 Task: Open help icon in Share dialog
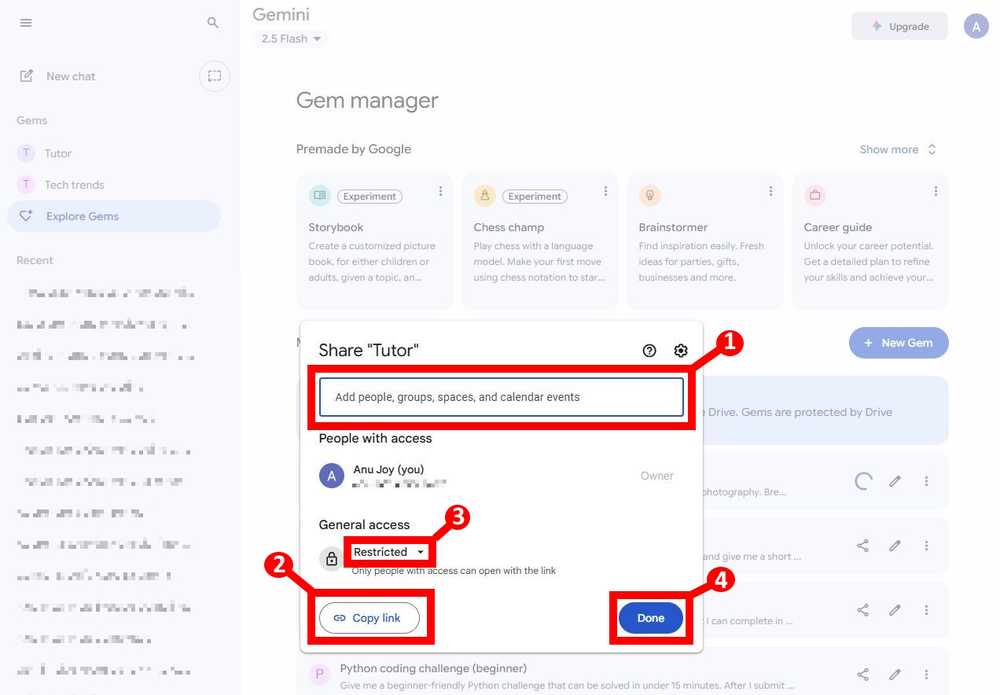tap(649, 351)
